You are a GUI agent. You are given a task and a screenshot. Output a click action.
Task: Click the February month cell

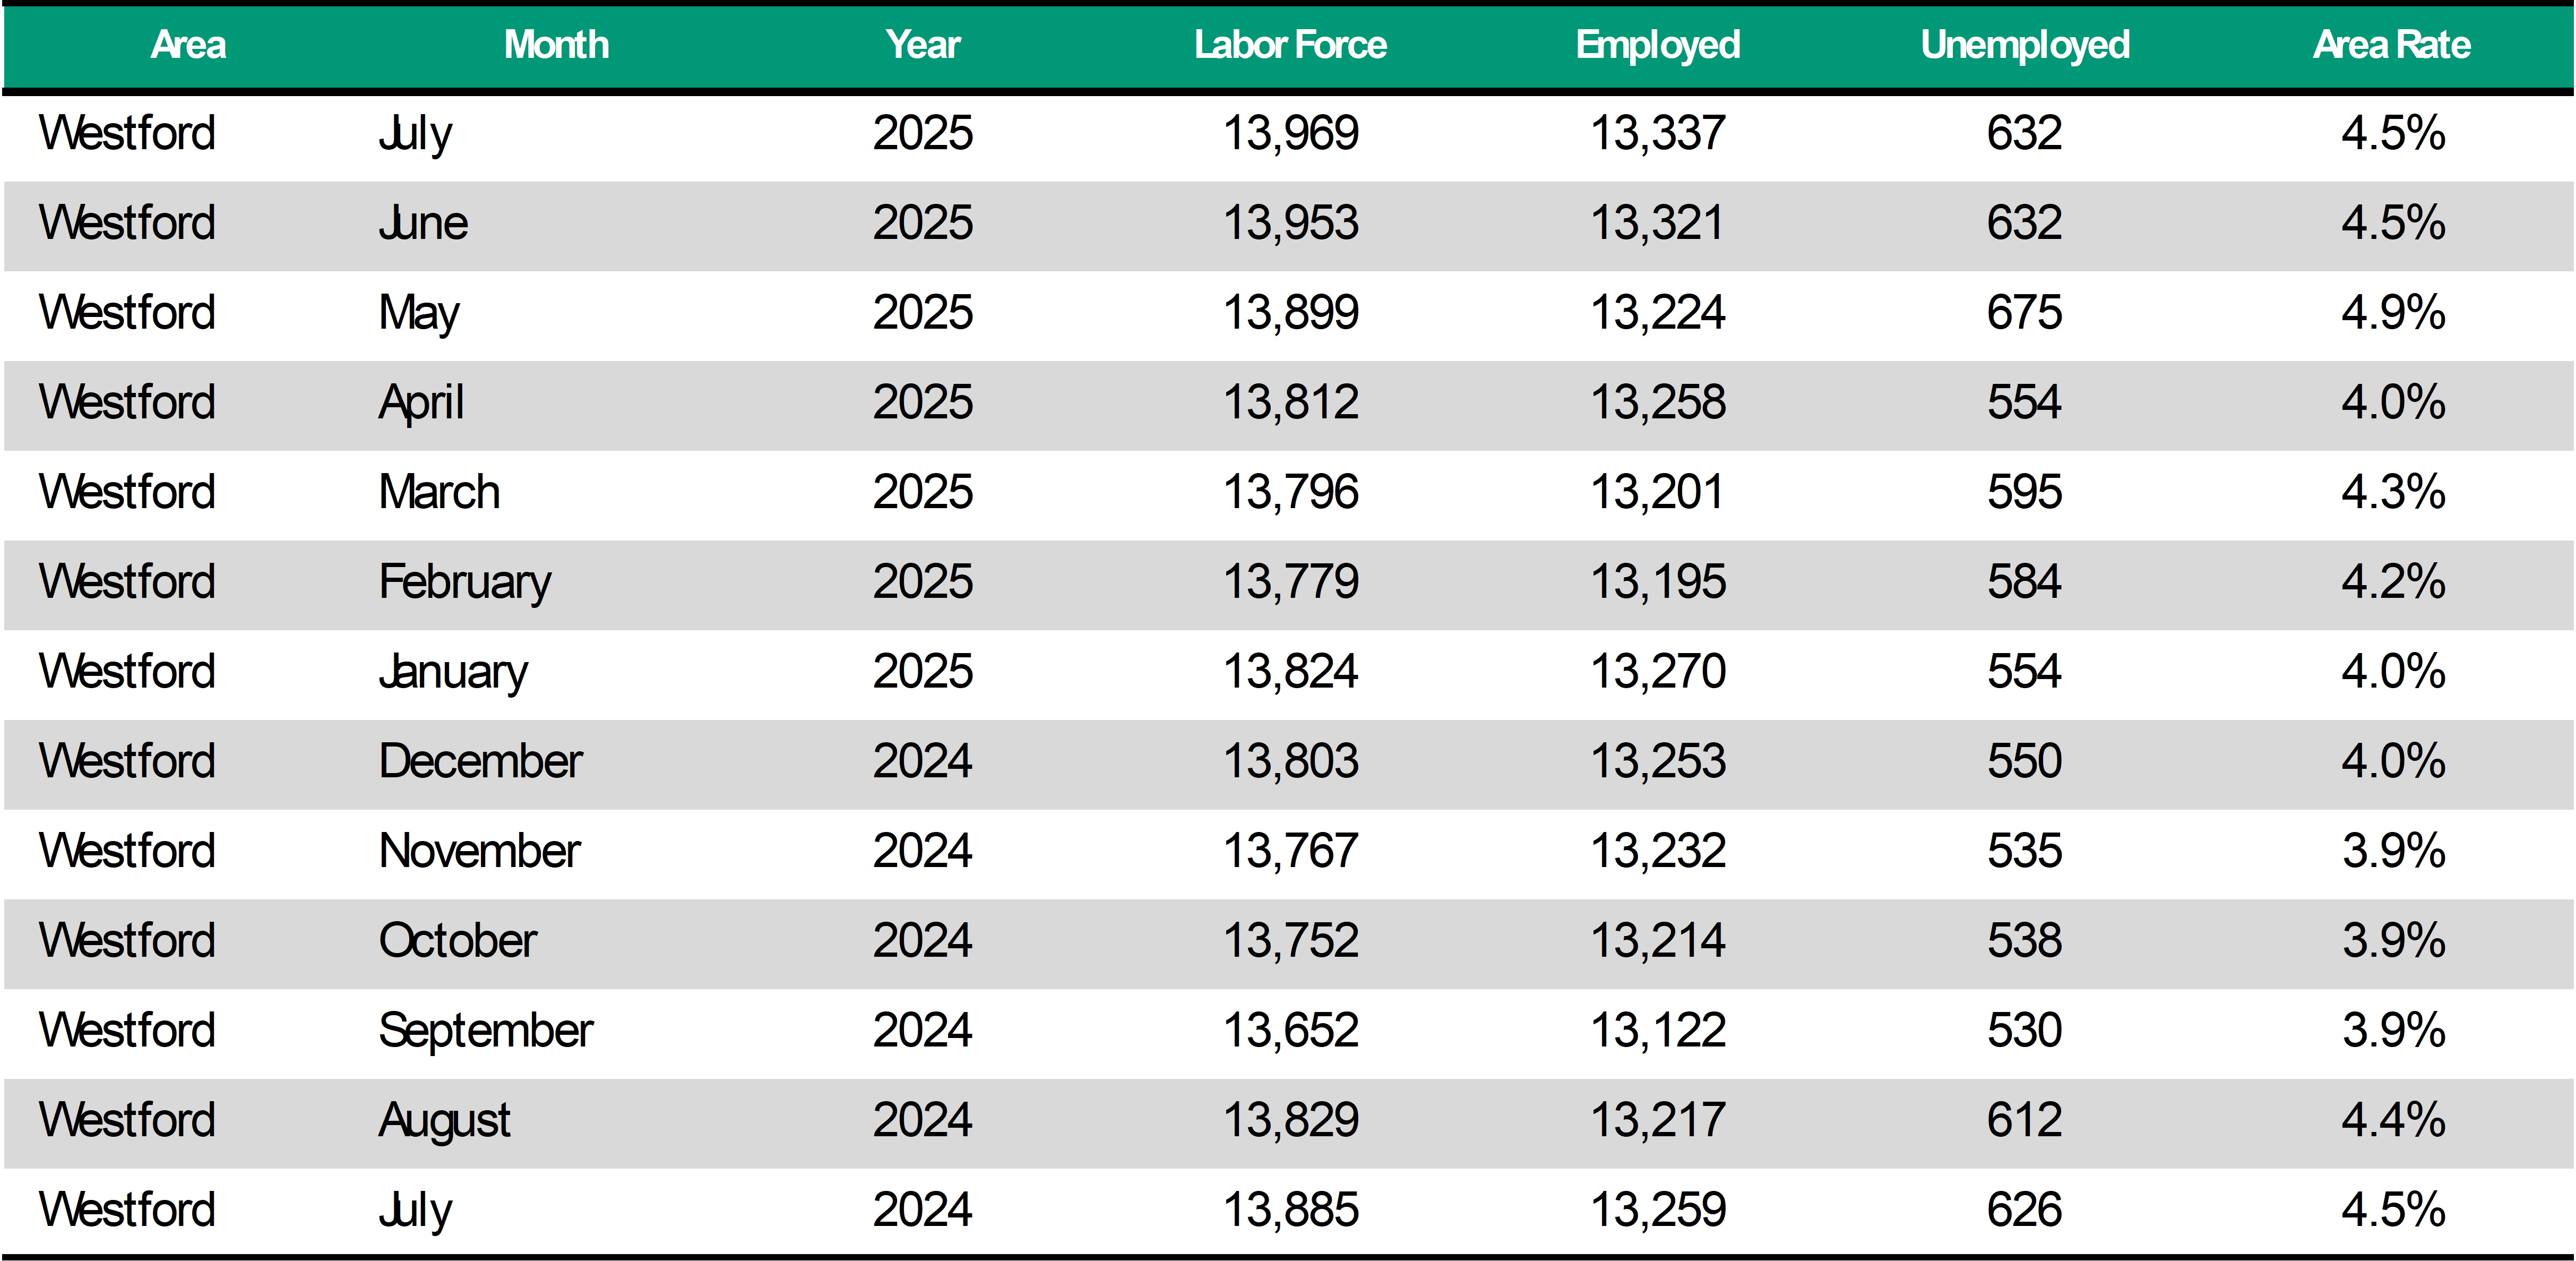465,582
